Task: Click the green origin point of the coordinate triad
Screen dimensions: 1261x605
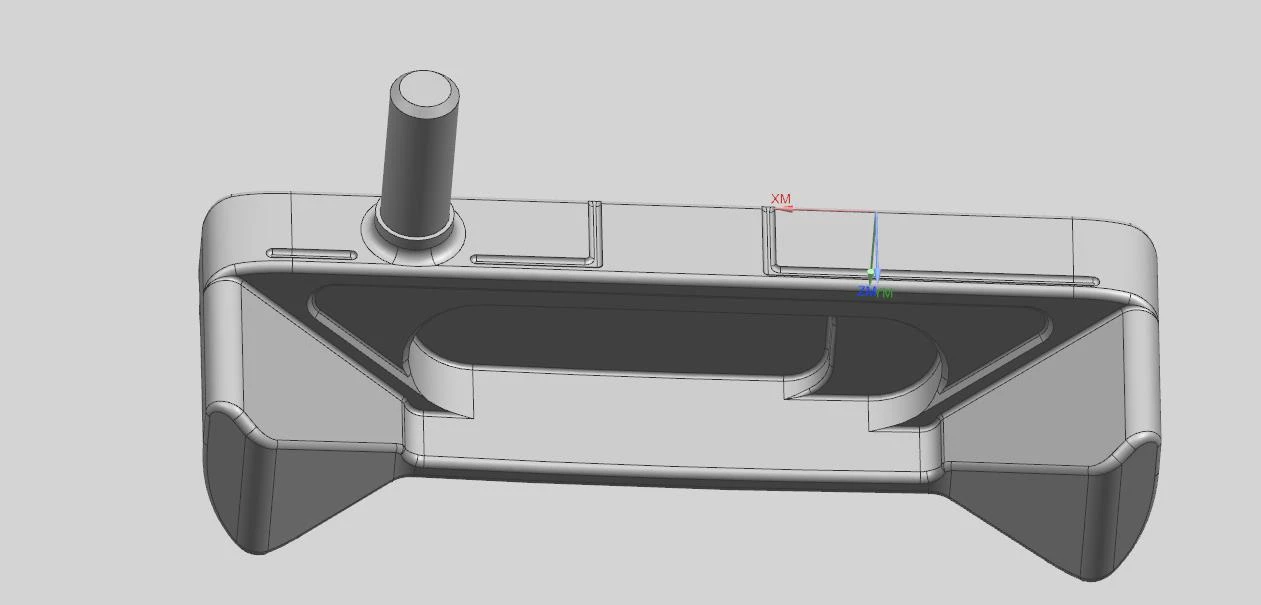Action: tap(872, 272)
